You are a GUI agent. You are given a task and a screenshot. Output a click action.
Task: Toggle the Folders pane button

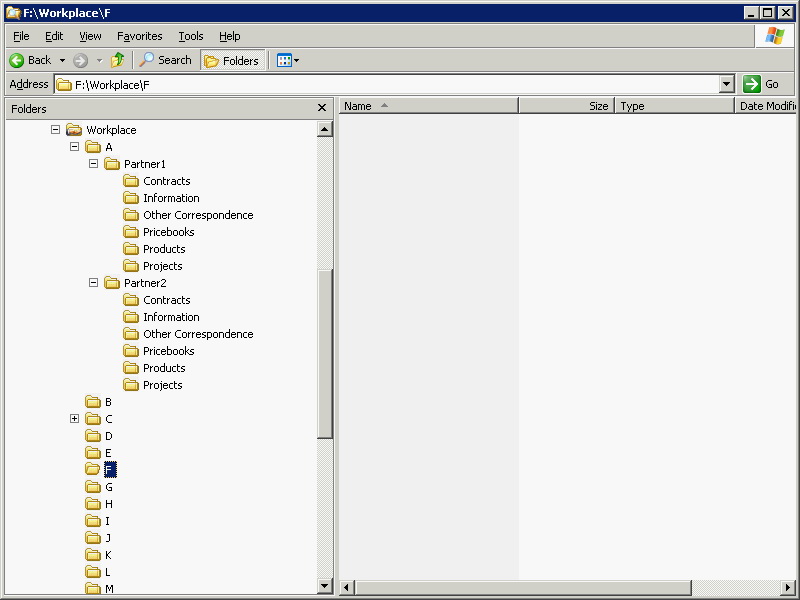pyautogui.click(x=232, y=60)
